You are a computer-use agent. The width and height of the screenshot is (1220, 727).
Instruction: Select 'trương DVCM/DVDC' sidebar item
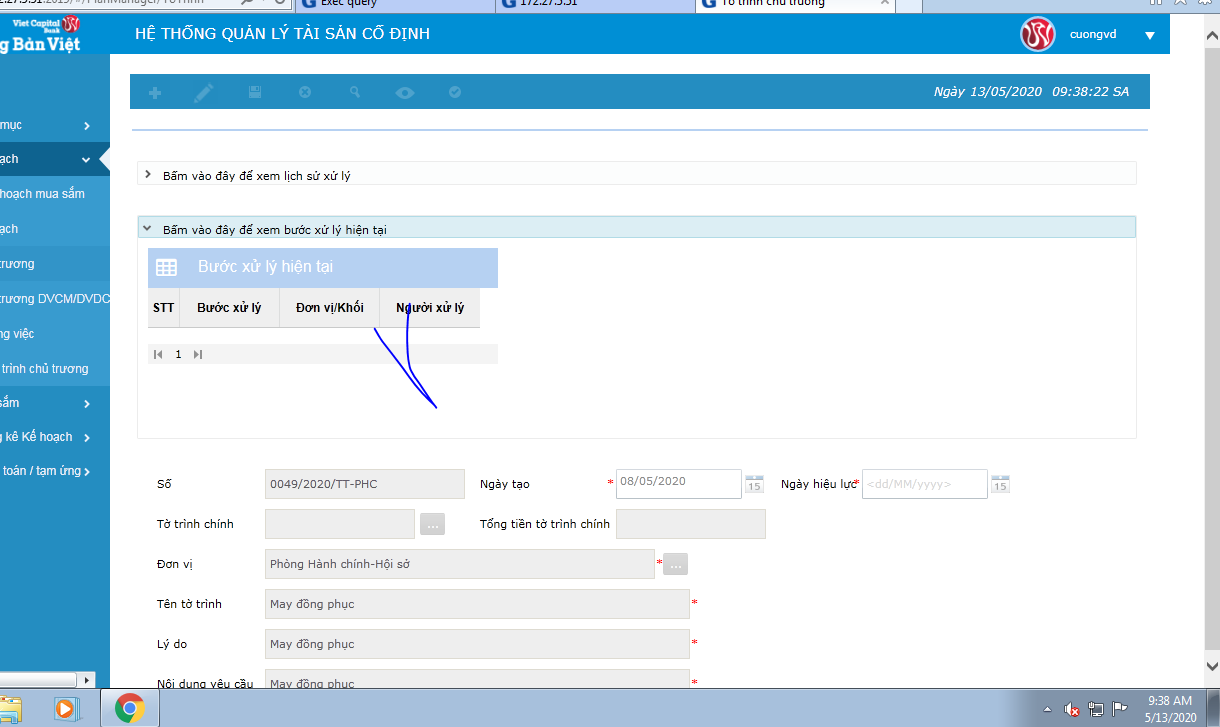coord(55,299)
